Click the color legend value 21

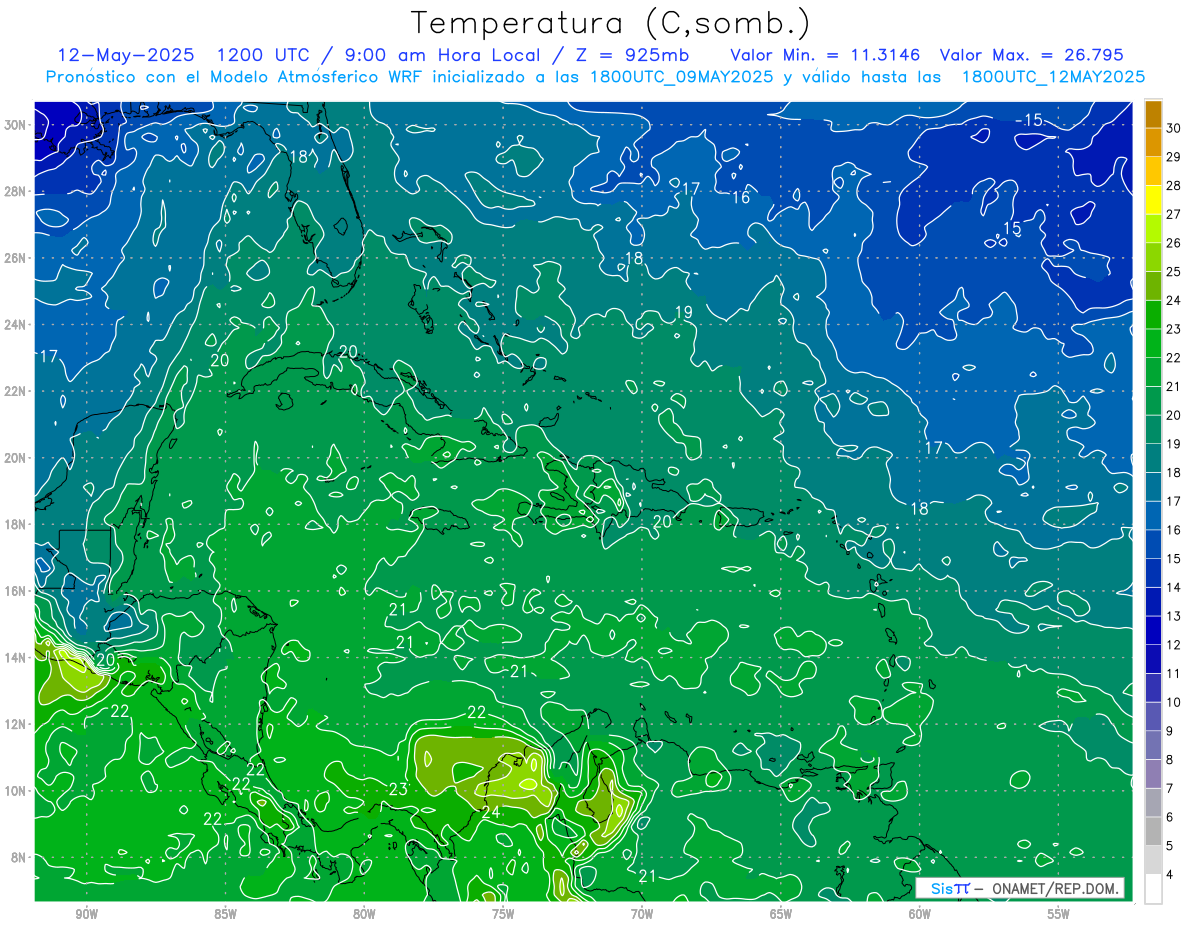pos(1173,386)
